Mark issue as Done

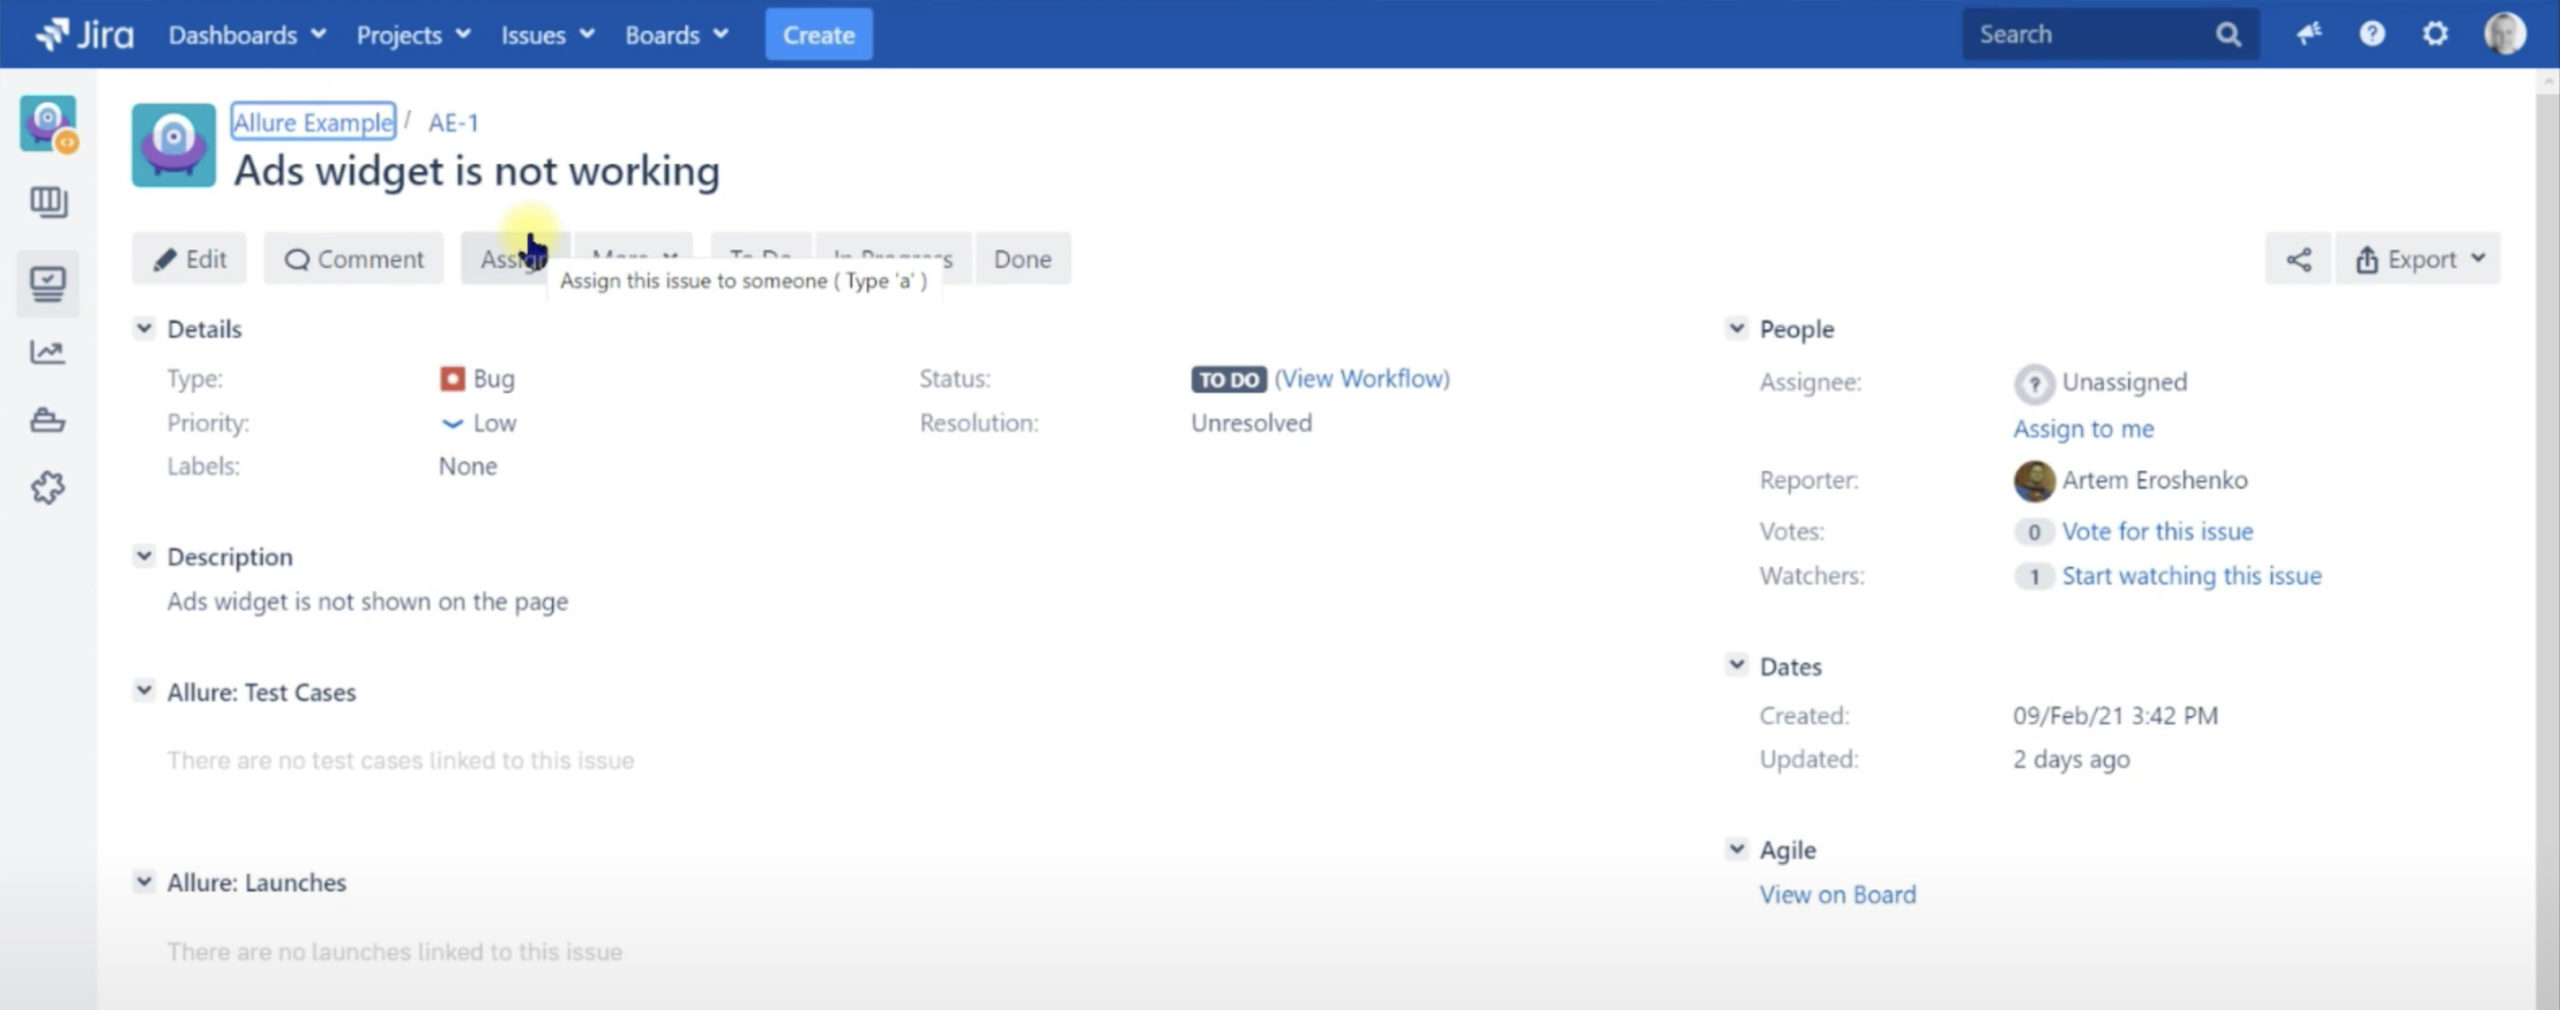[1022, 260]
